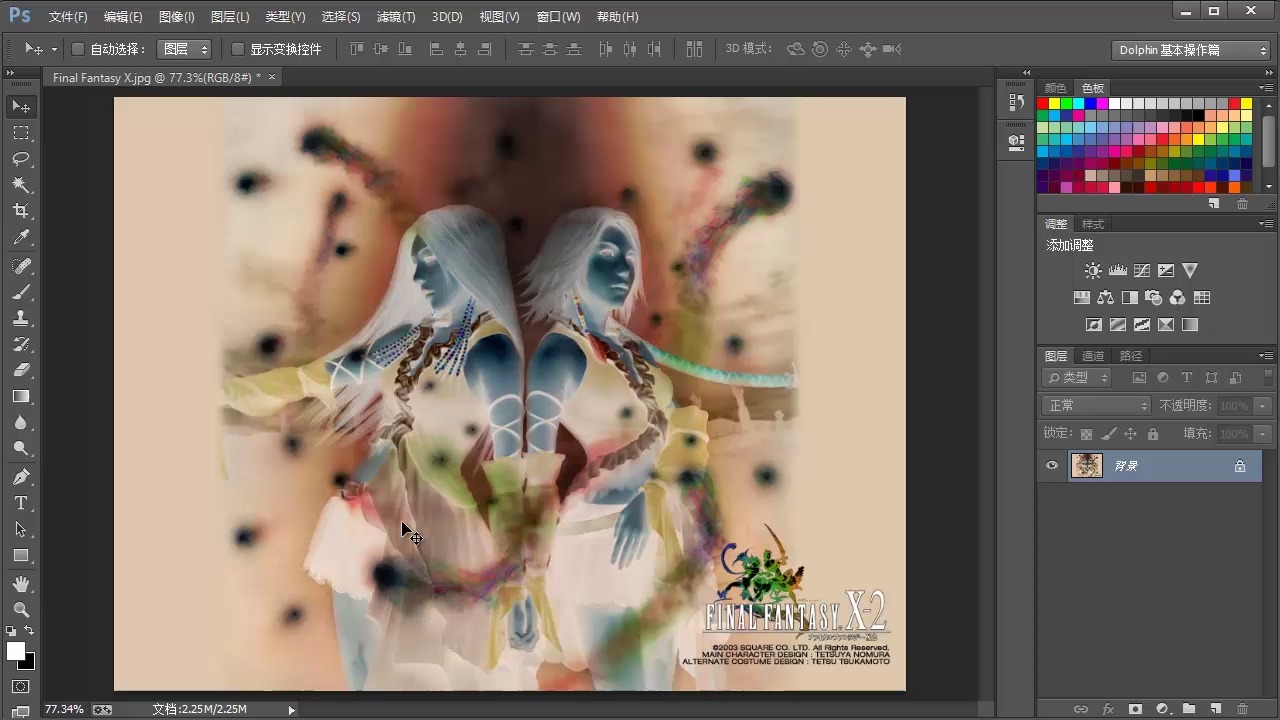Select the Horizontal Type tool
This screenshot has width=1280, height=720.
[x=21, y=503]
